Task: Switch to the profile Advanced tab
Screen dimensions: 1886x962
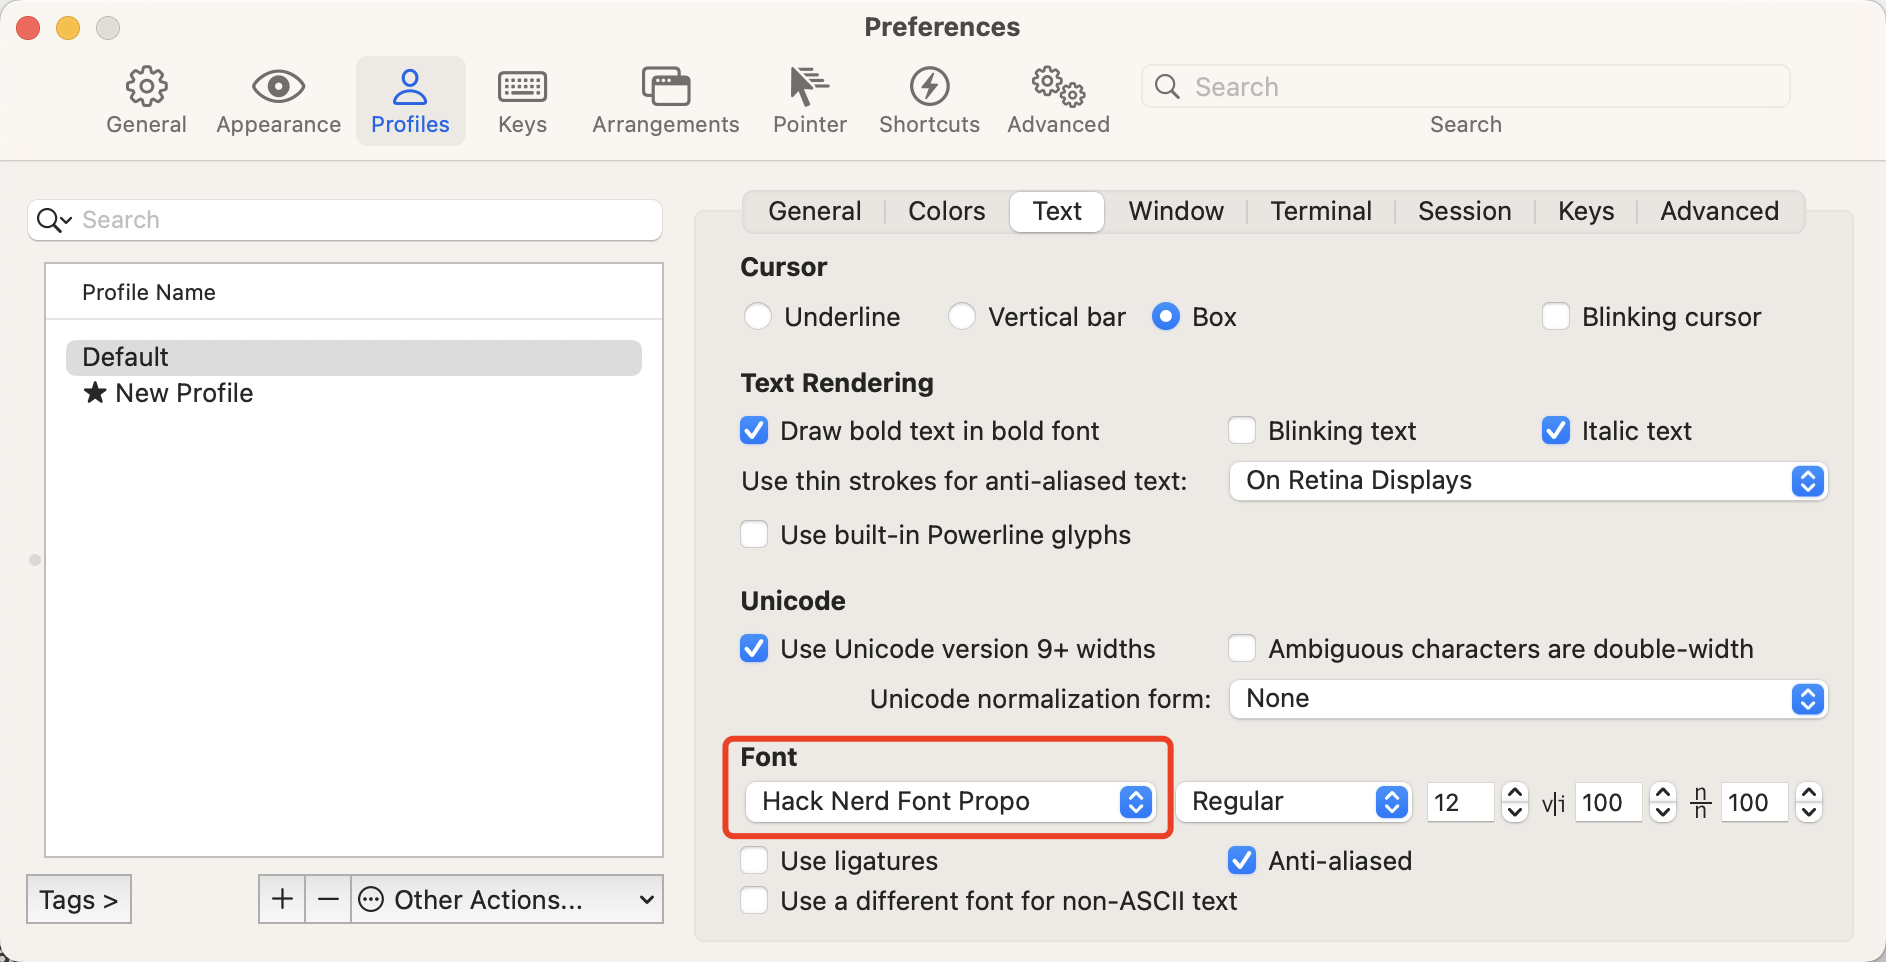Action: point(1719,212)
